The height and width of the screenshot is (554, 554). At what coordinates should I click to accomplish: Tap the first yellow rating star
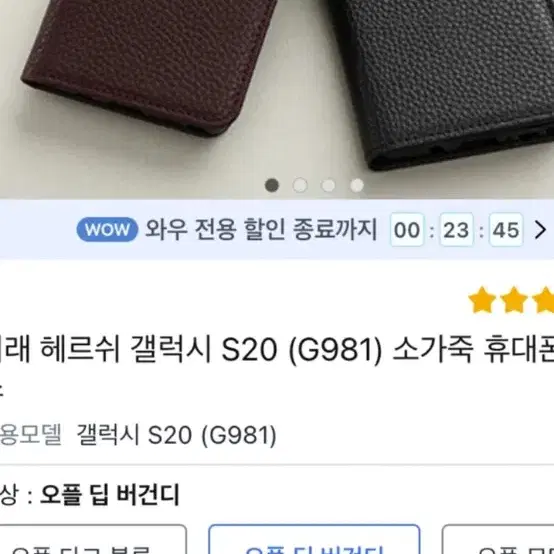(x=482, y=300)
